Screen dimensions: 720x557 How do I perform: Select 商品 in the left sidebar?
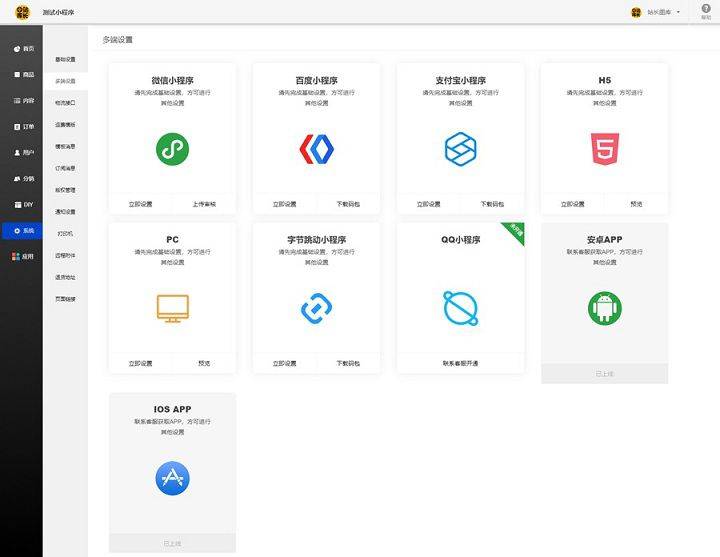tap(23, 75)
